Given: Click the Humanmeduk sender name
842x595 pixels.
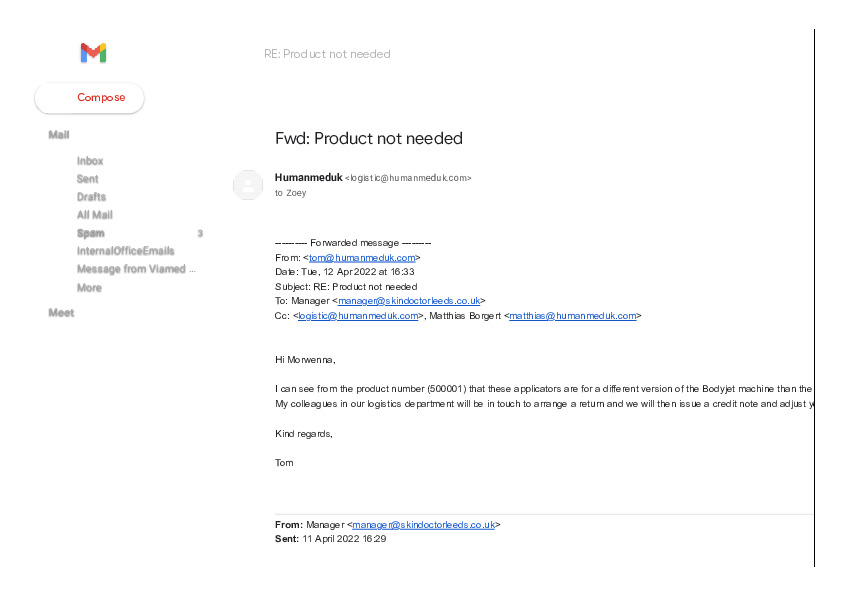Looking at the screenshot, I should [308, 177].
